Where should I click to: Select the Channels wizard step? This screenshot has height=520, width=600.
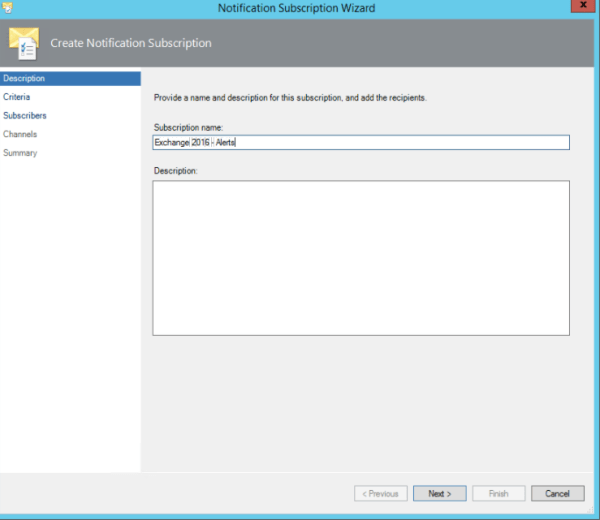pos(20,134)
